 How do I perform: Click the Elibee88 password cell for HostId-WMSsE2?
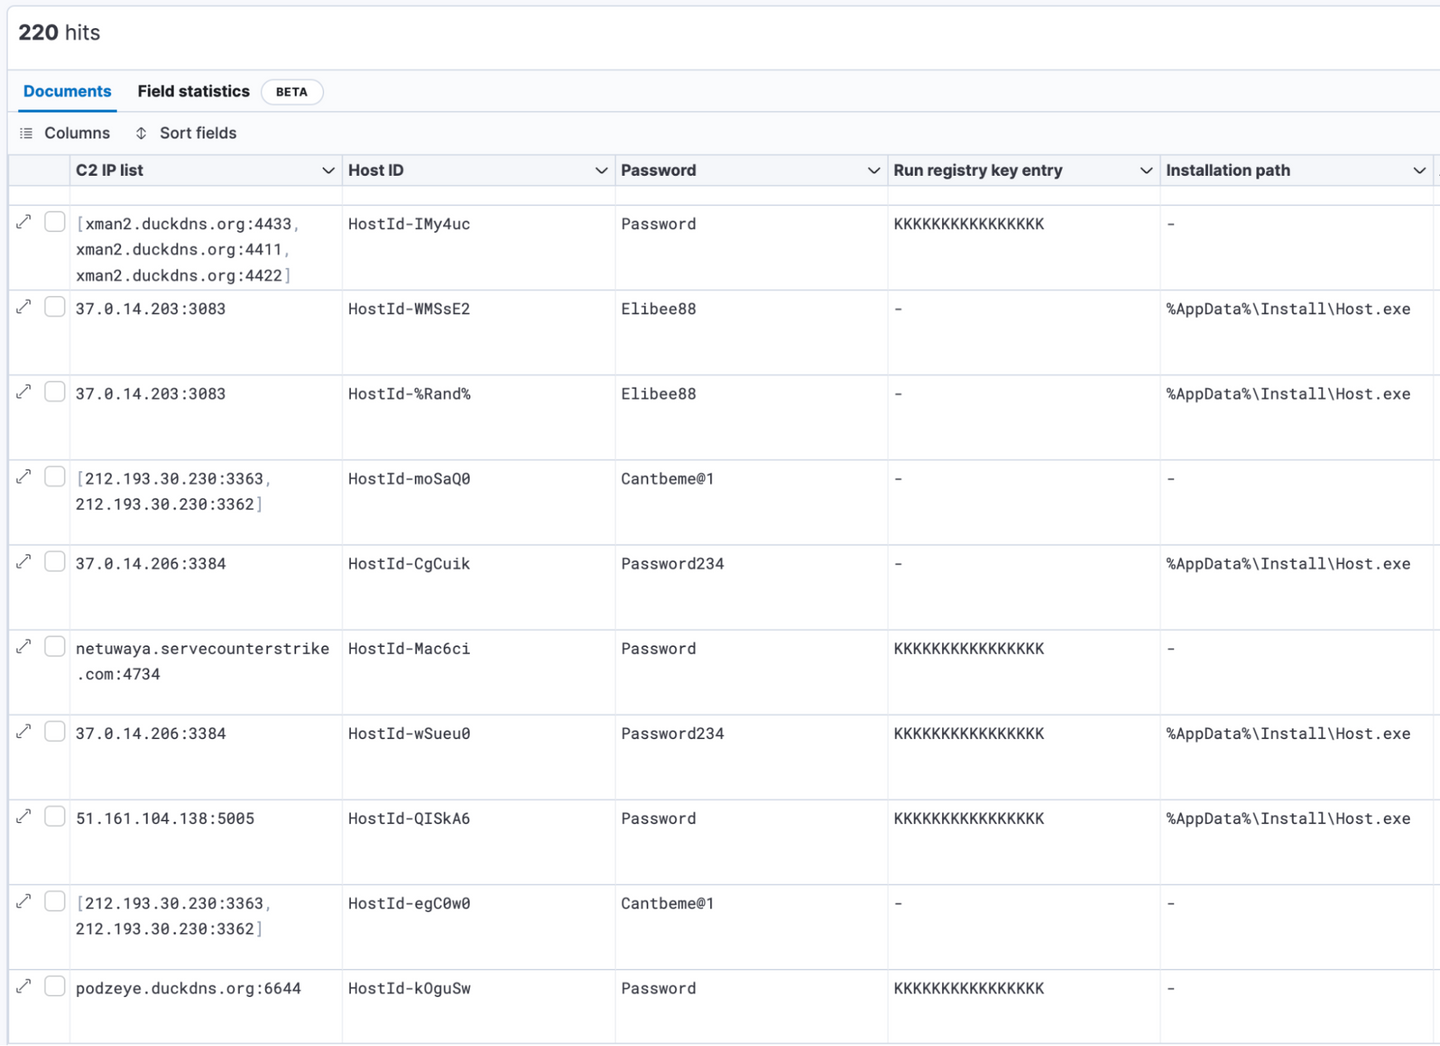point(658,309)
